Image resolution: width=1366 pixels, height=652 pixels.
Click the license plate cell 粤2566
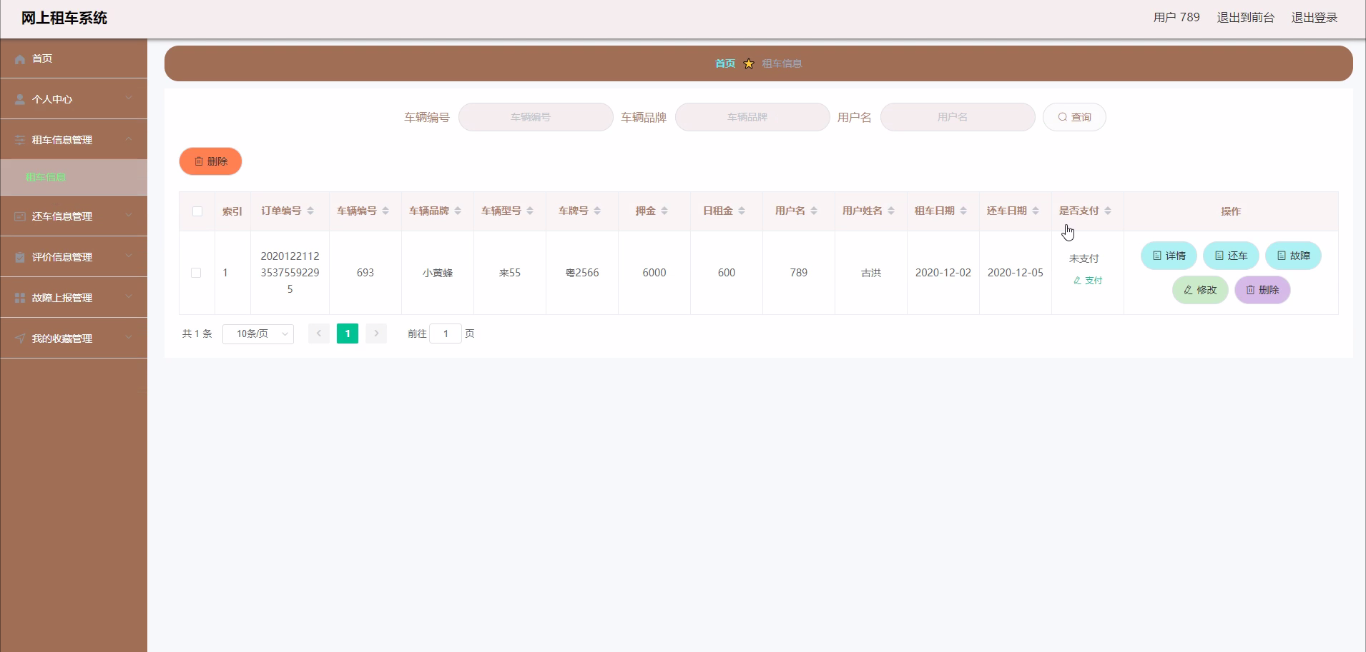(x=582, y=273)
